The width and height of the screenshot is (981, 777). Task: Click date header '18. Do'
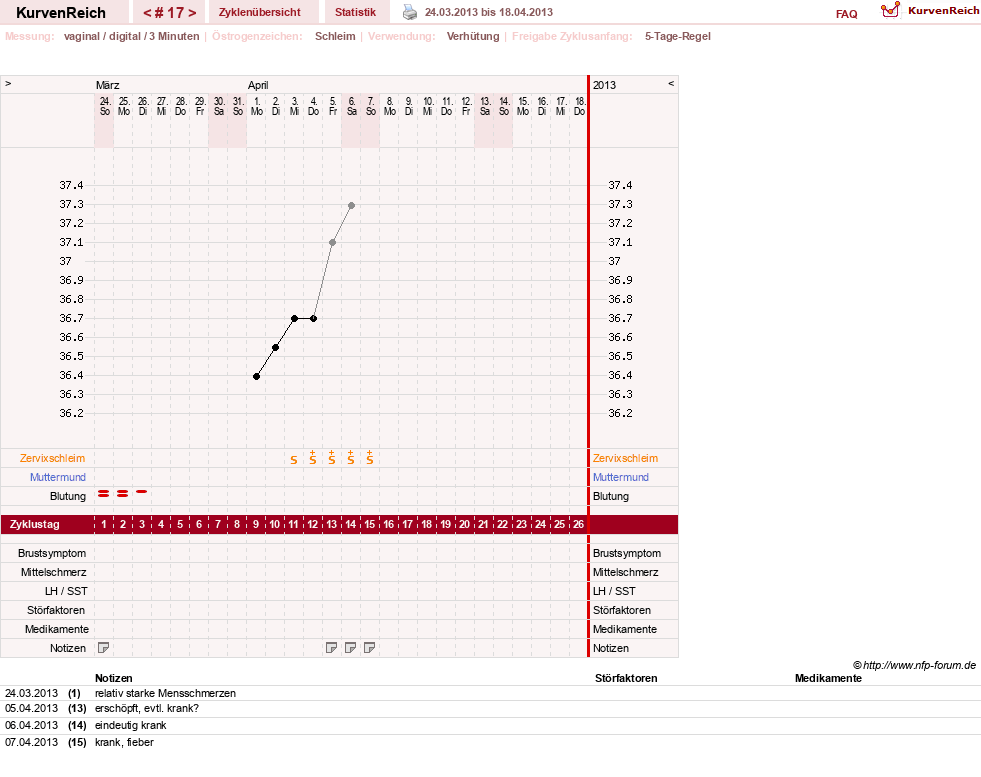coord(579,106)
